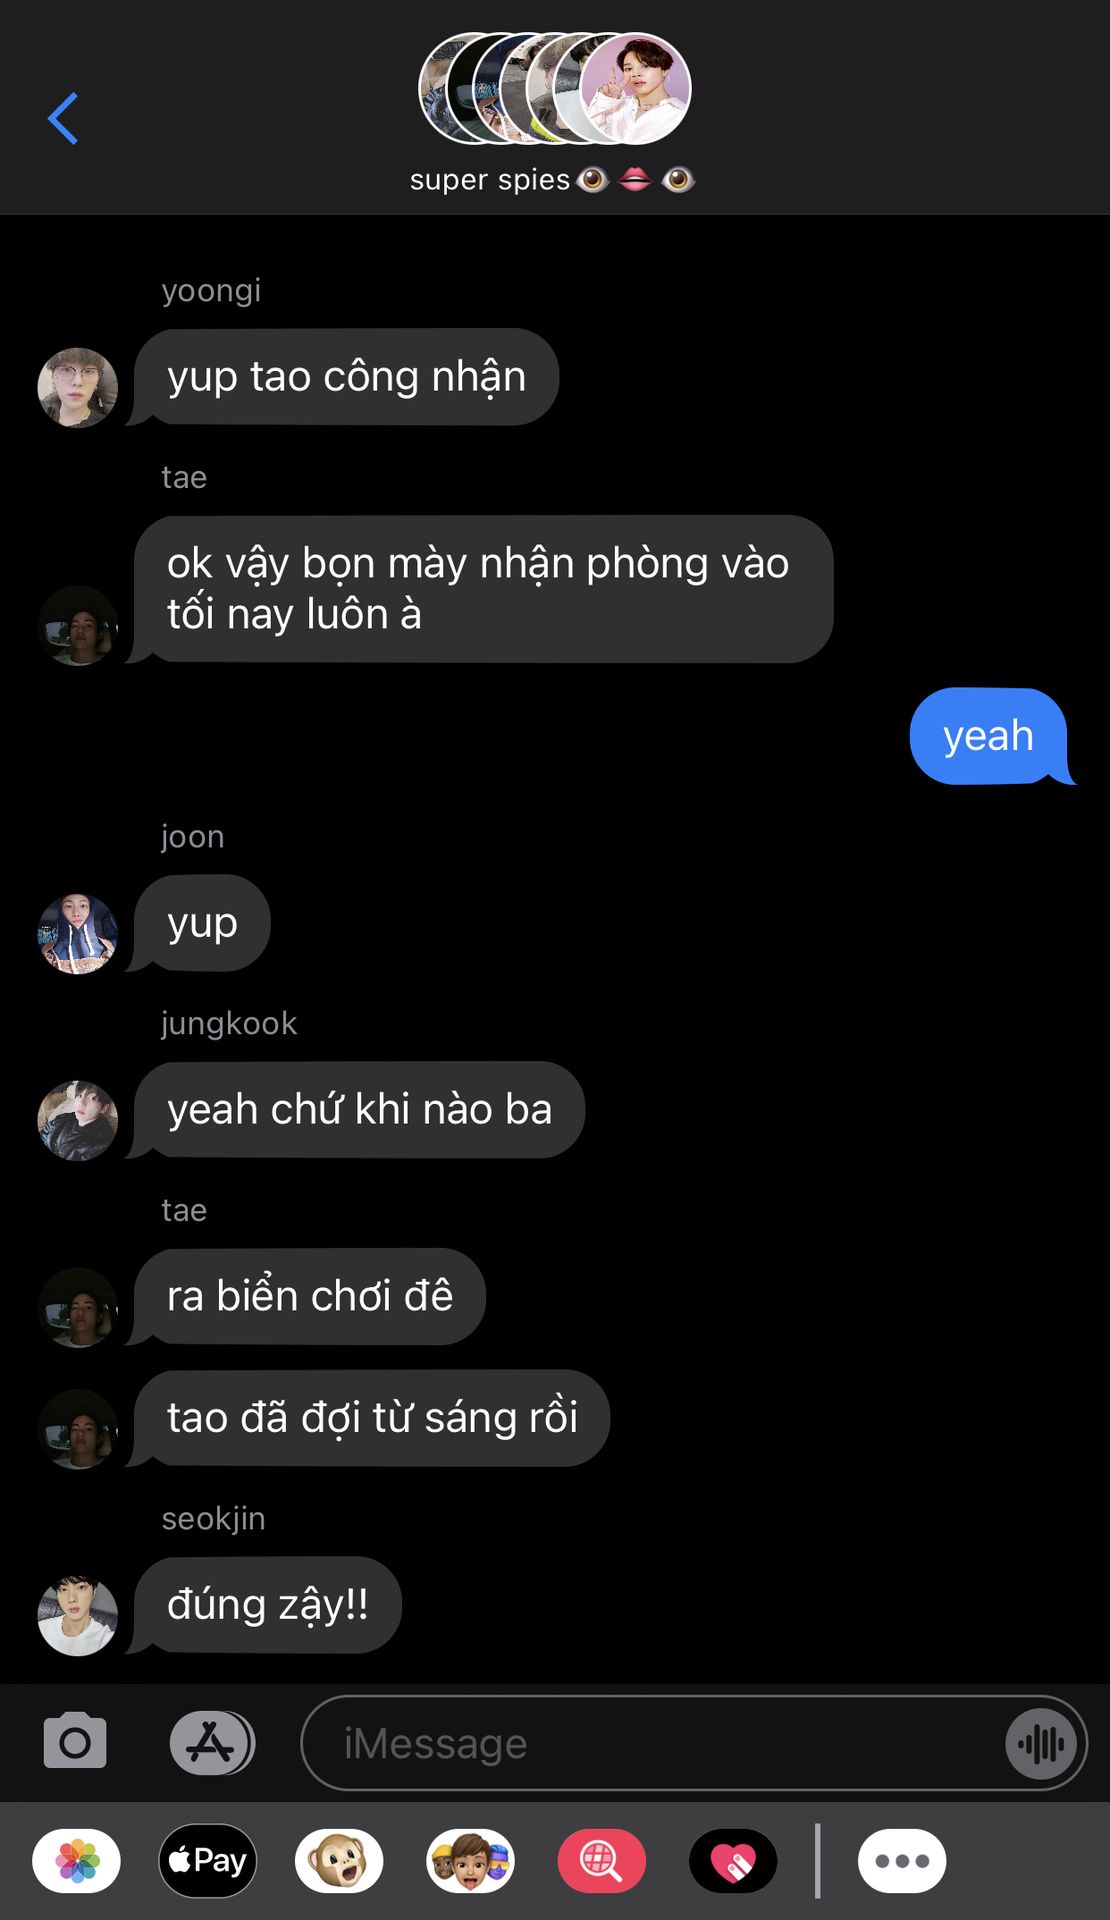Open the Photos app icon
The width and height of the screenshot is (1110, 1920).
tap(77, 1861)
